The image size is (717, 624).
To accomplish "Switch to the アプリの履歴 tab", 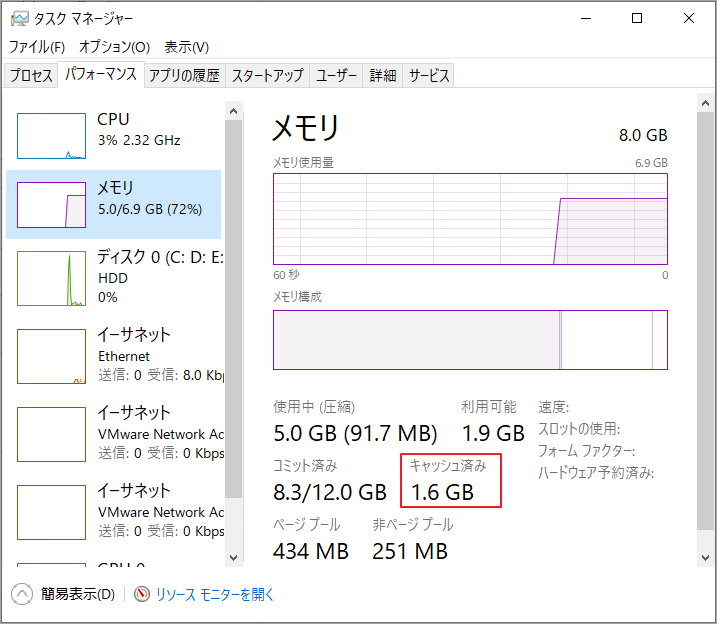I will (x=184, y=75).
